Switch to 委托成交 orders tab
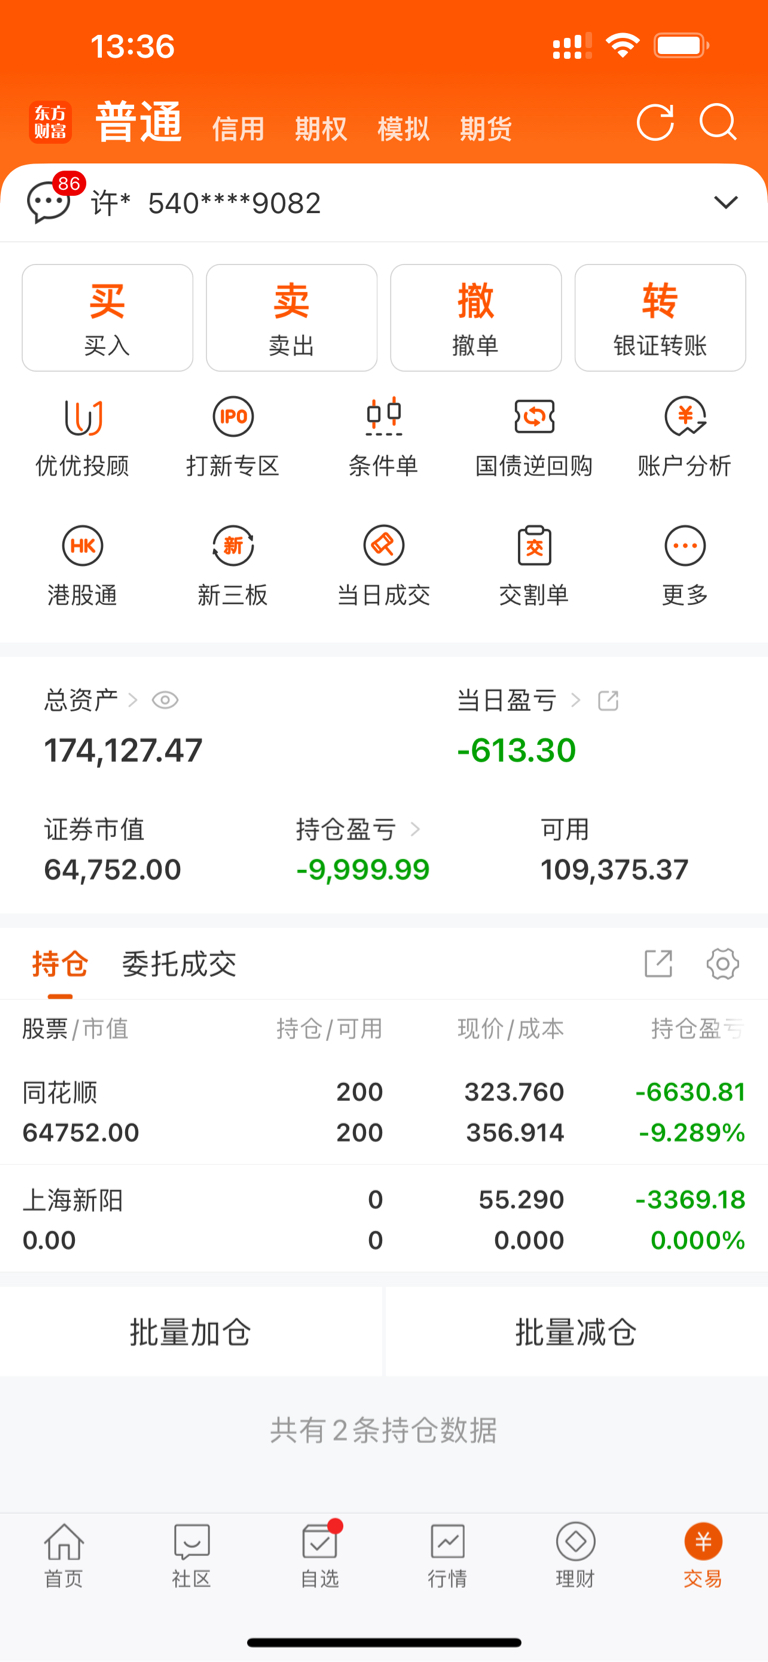 [x=179, y=964]
